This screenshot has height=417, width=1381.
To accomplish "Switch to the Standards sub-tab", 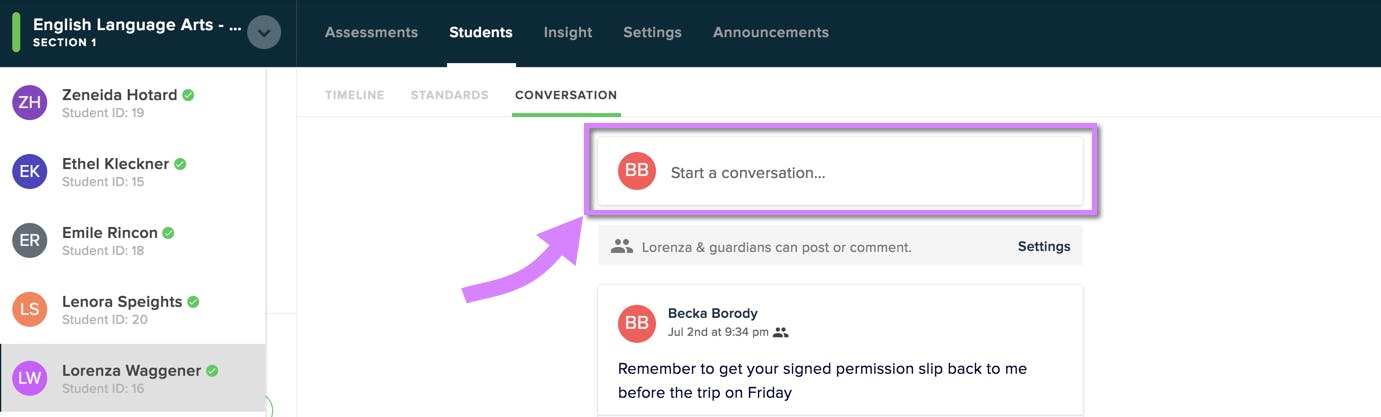I will click(450, 95).
